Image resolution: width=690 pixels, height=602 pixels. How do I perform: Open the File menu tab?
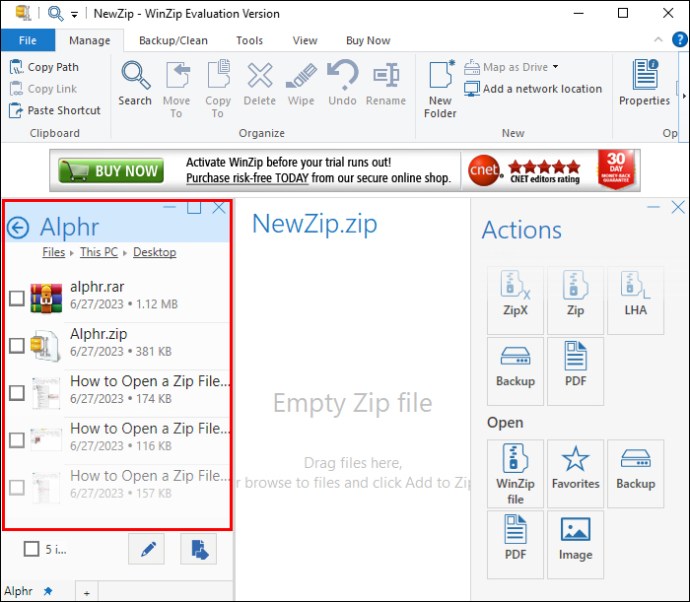click(28, 40)
